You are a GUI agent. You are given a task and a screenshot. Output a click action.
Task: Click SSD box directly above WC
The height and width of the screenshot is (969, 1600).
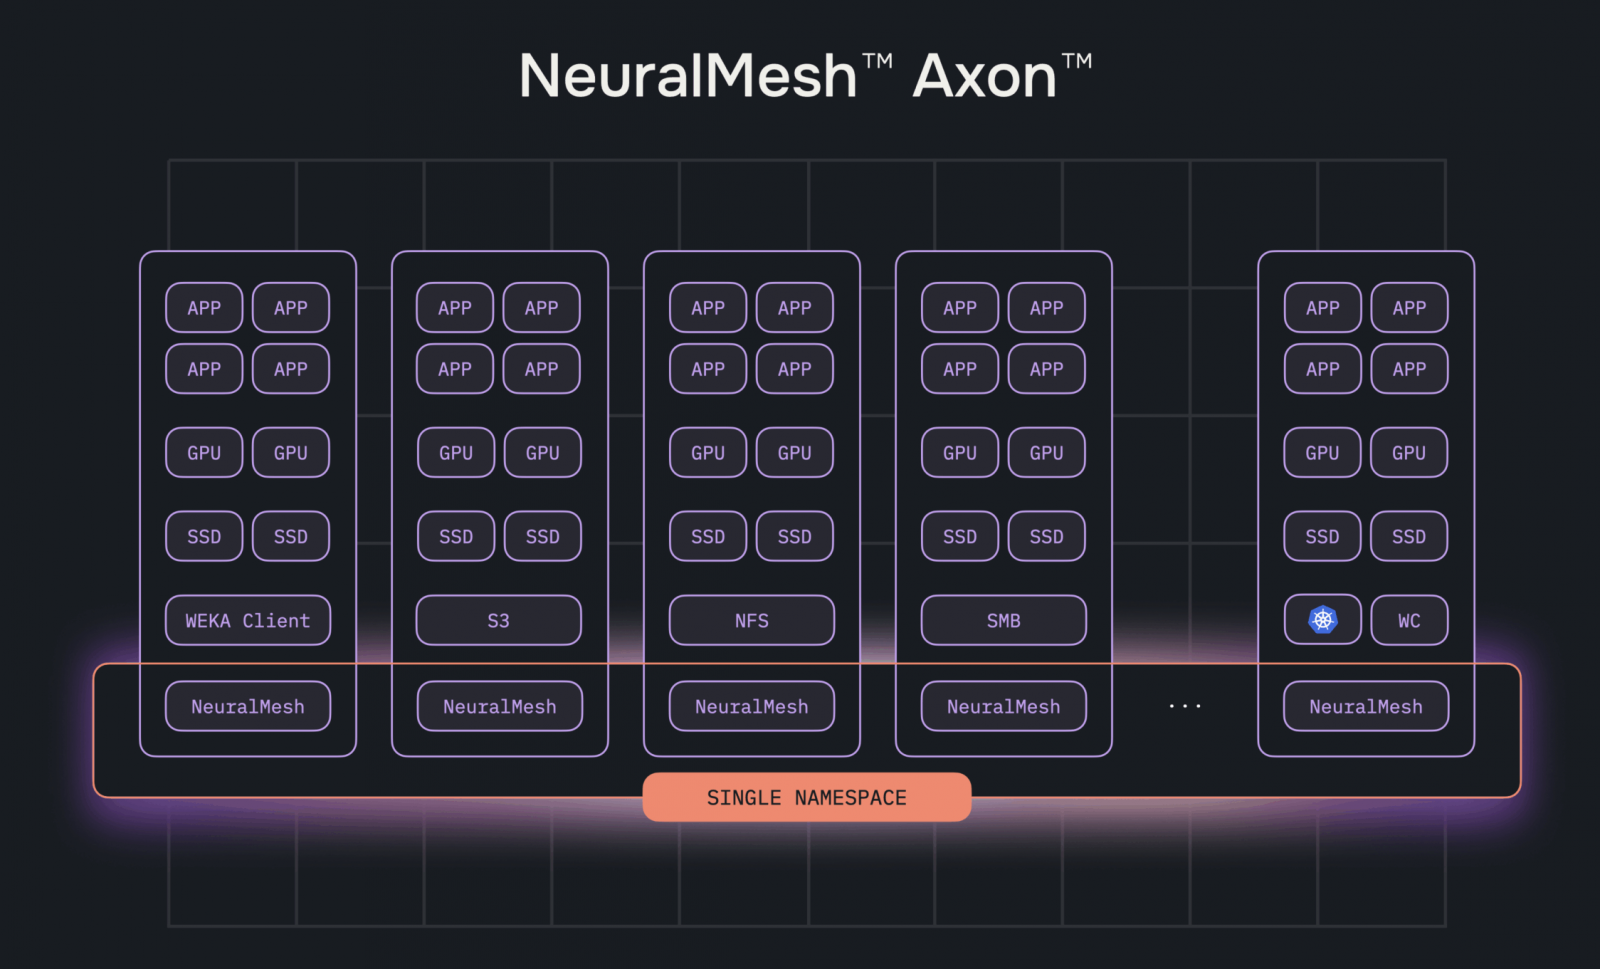[1408, 536]
